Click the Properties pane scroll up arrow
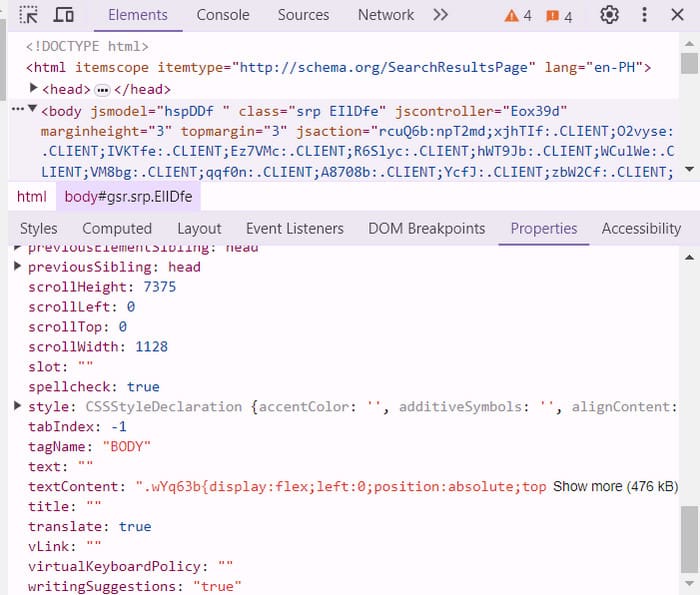The width and height of the screenshot is (700, 595). click(x=689, y=257)
